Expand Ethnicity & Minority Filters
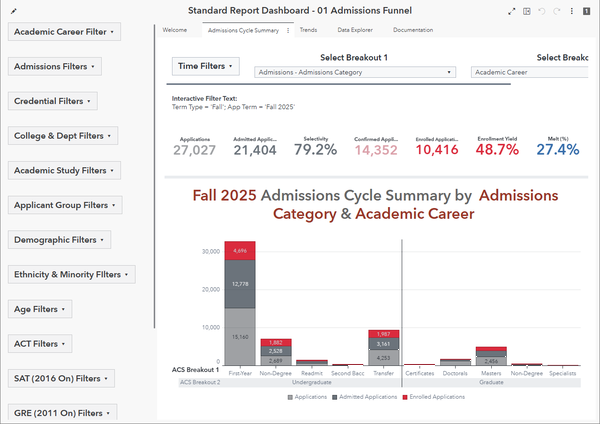Image resolution: width=600 pixels, height=424 pixels. (72, 275)
